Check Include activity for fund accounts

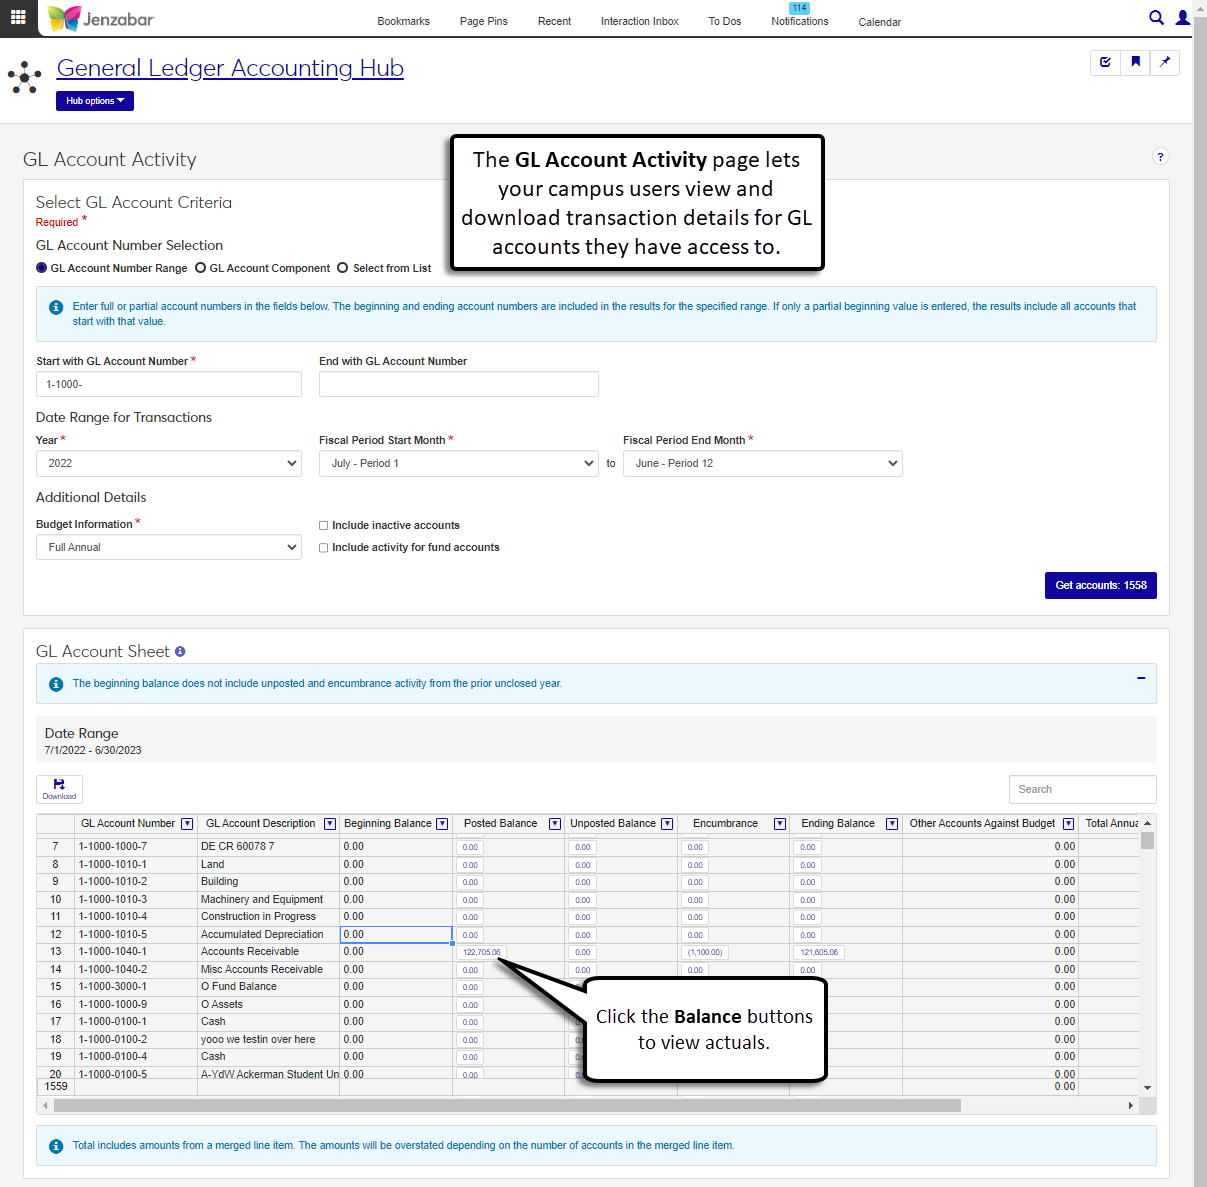click(324, 548)
